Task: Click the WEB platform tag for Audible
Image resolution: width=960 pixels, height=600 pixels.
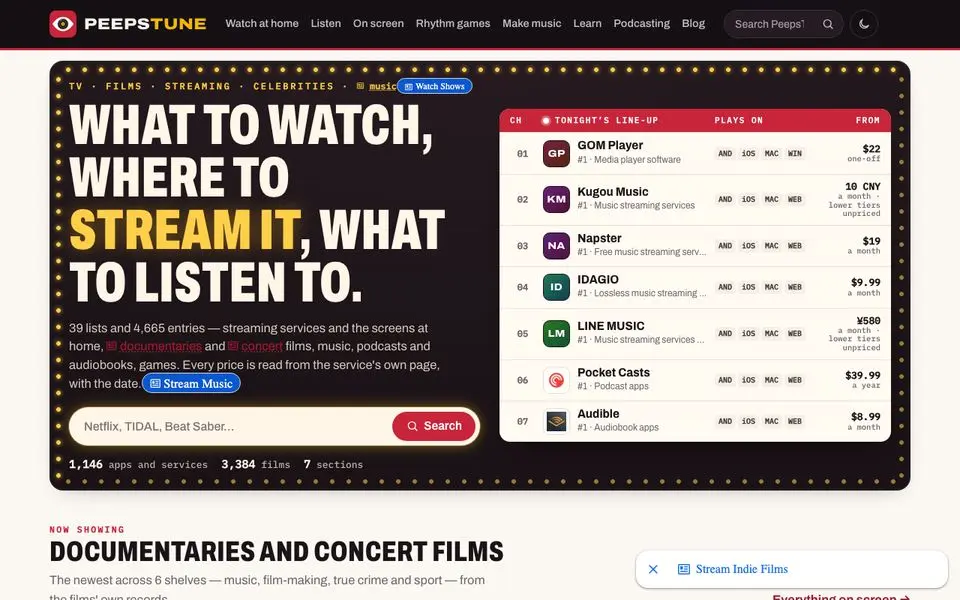Action: click(x=795, y=421)
